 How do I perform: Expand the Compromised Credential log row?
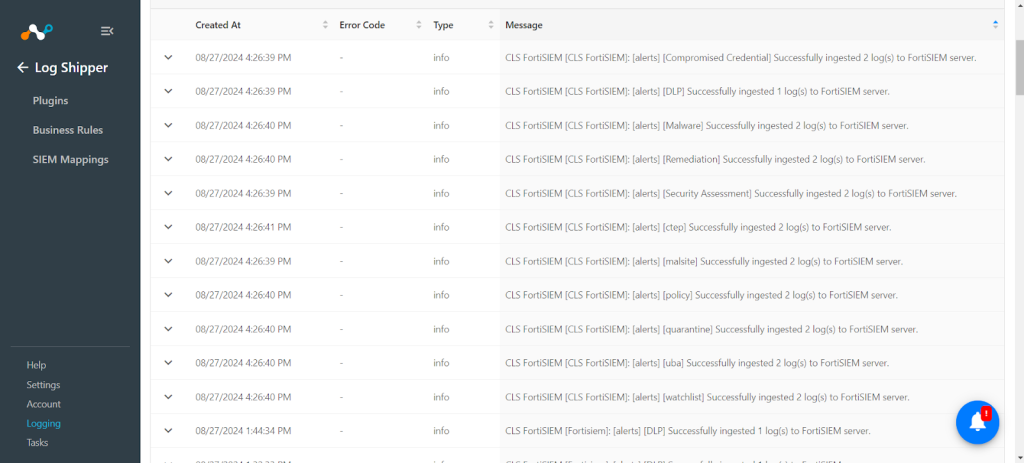coord(168,57)
